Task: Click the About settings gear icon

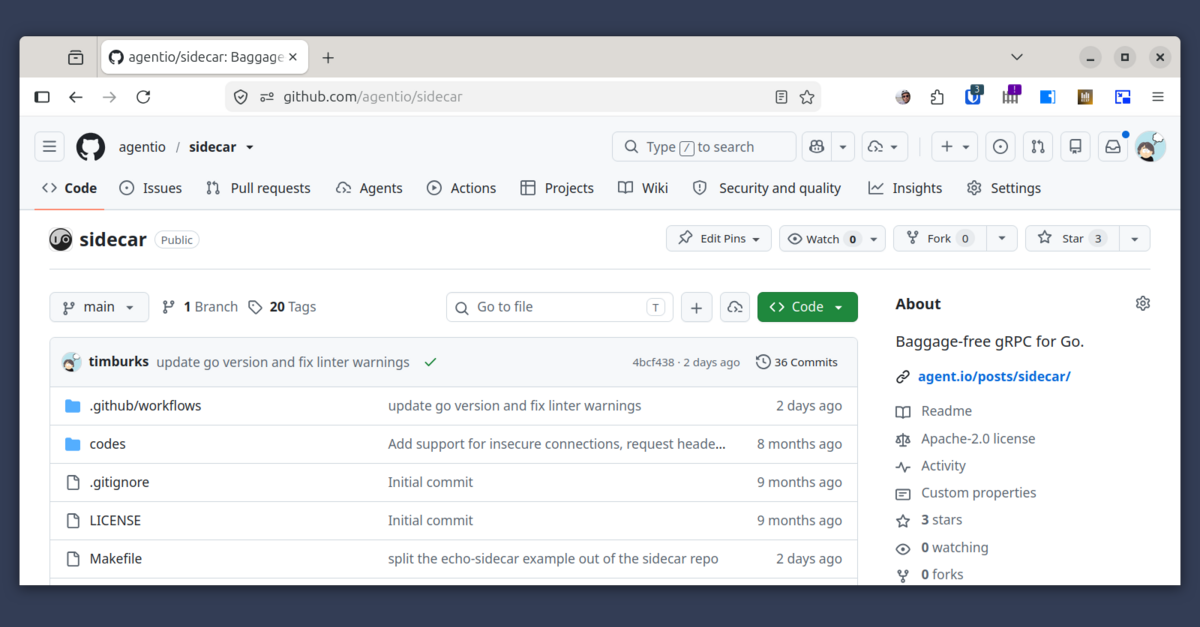Action: tap(1143, 304)
